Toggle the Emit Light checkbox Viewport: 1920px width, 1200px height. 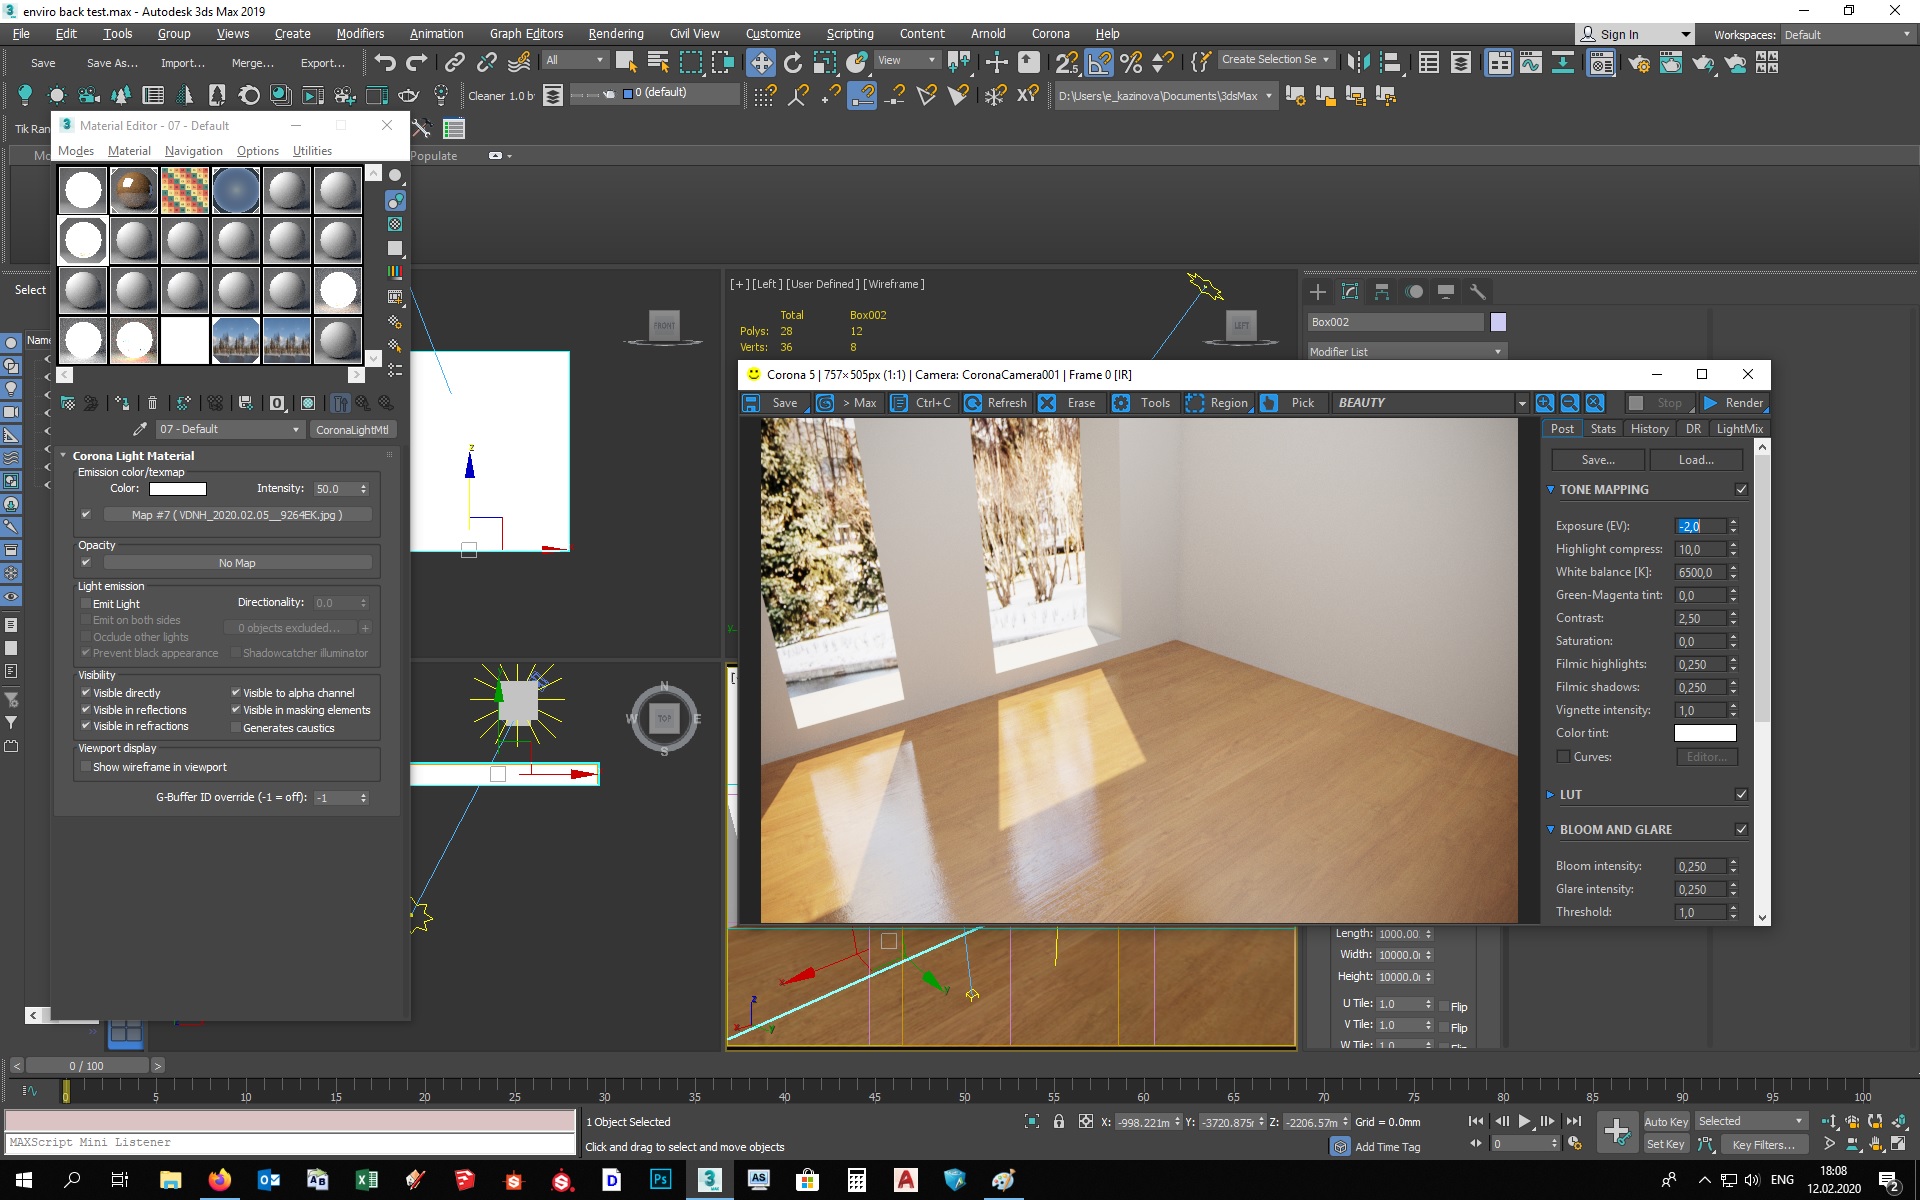coord(86,604)
